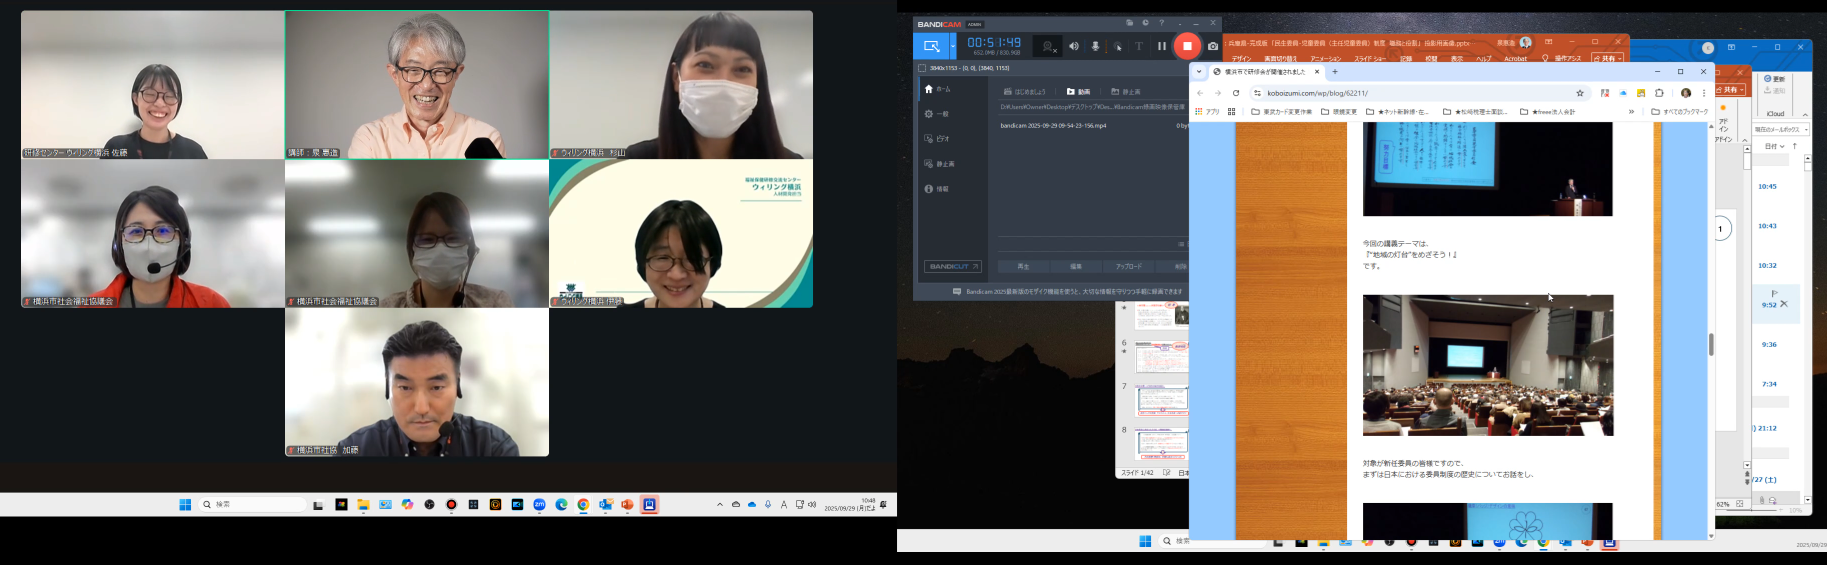Take a screenshot with Bandicam's camera icon
The width and height of the screenshot is (1827, 565).
click(1213, 46)
